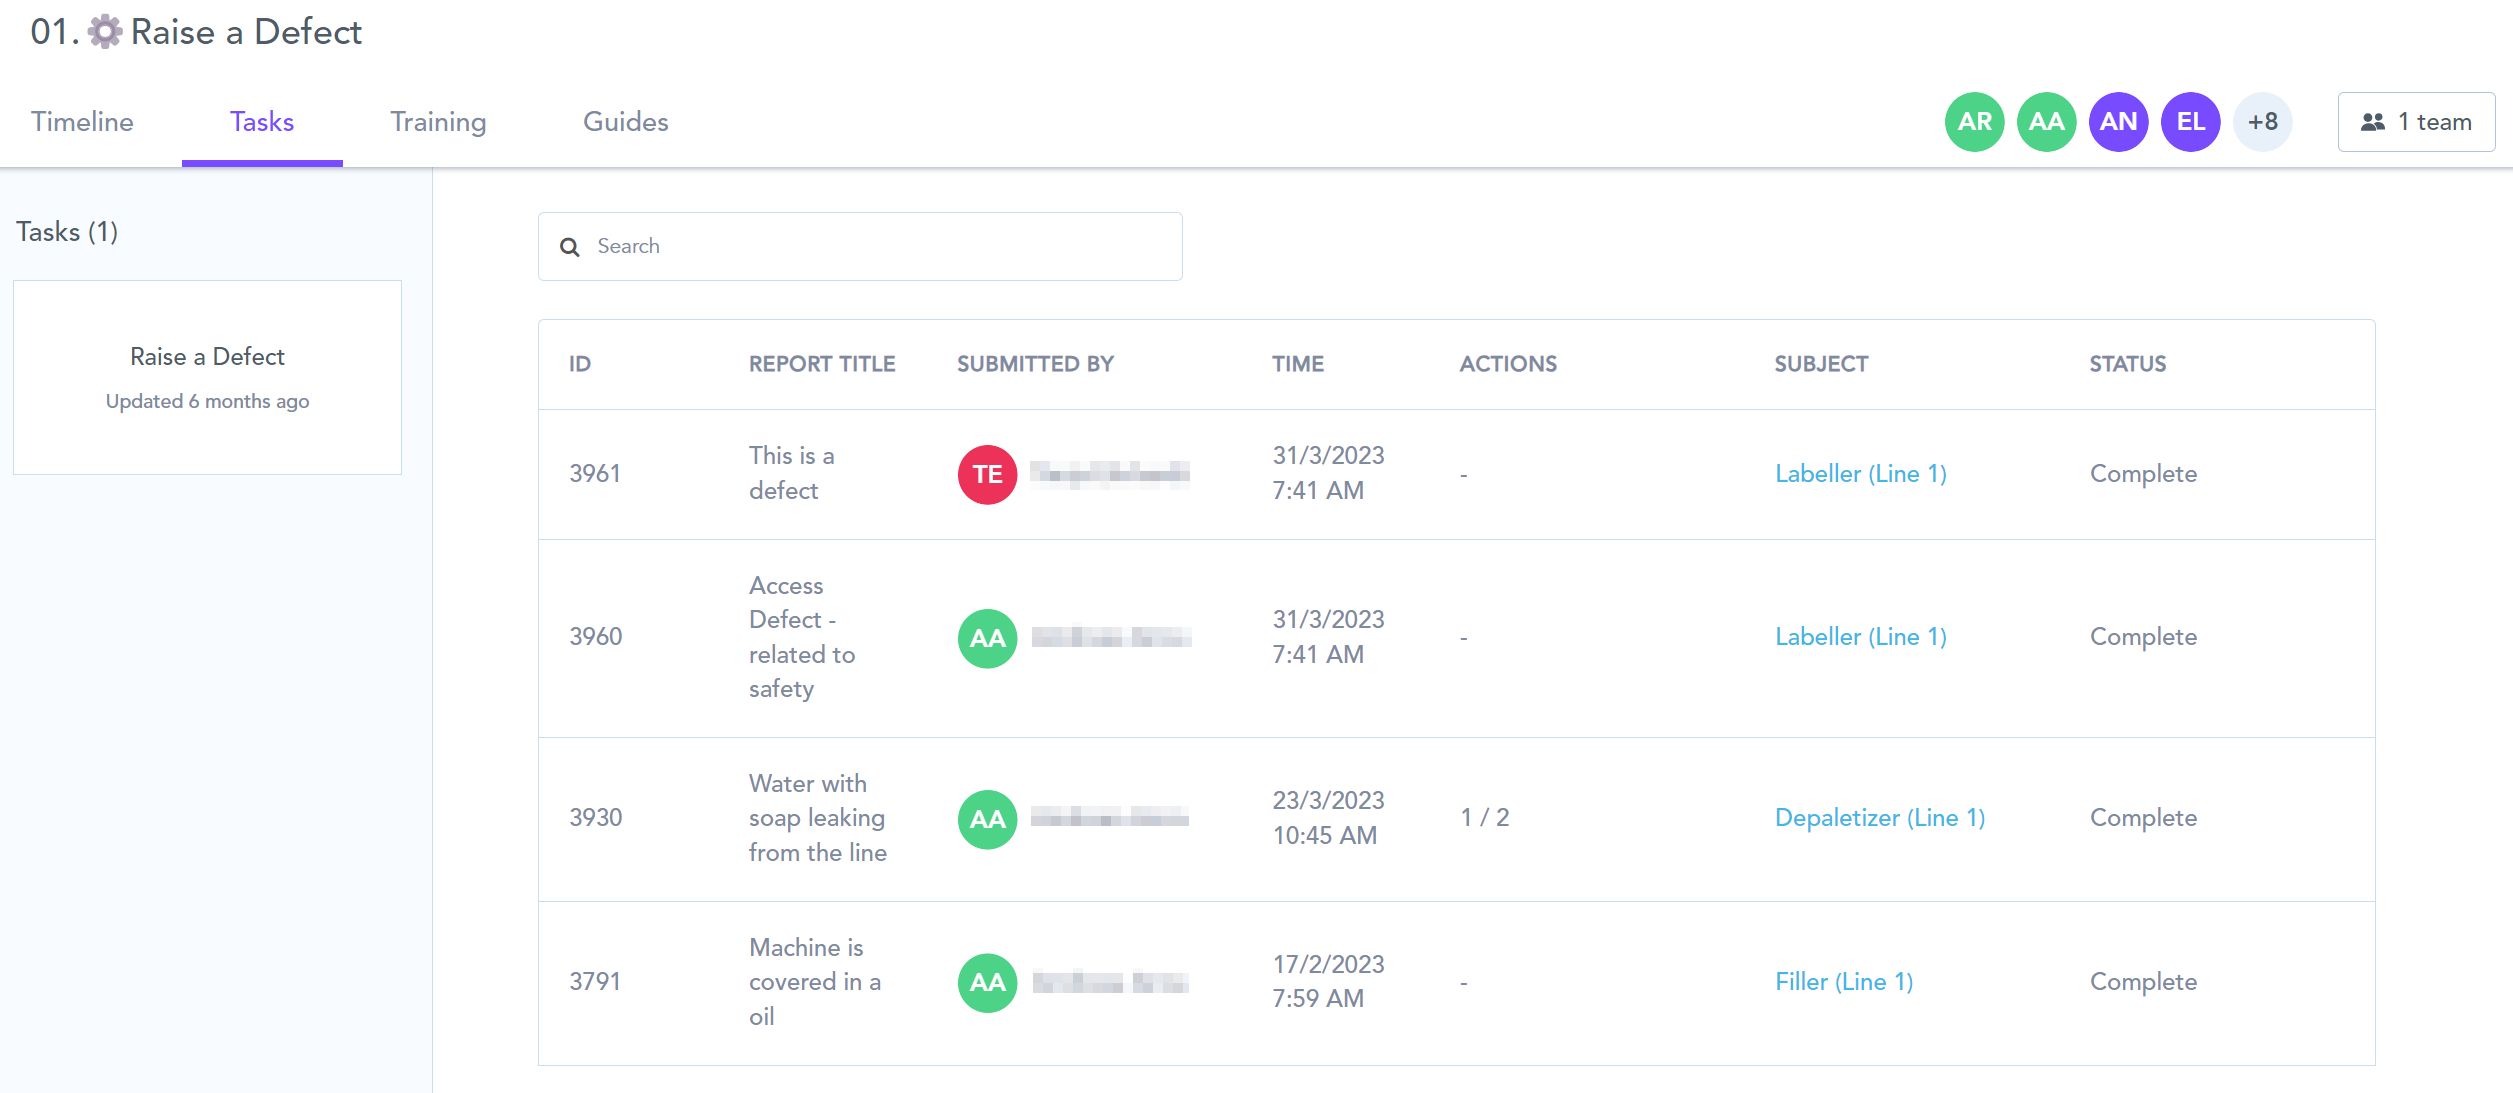The width and height of the screenshot is (2513, 1093).
Task: Open the TE avatar for report 3961
Action: point(986,474)
